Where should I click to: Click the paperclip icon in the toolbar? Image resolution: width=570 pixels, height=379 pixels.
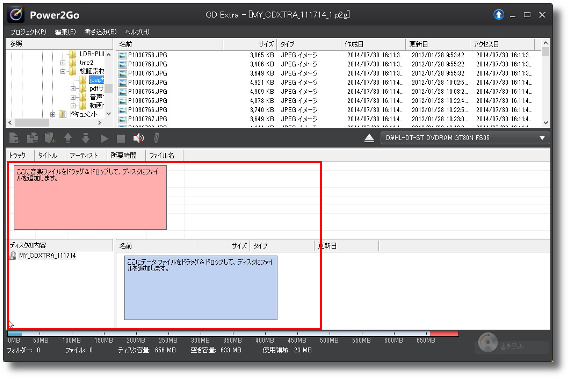[x=156, y=138]
